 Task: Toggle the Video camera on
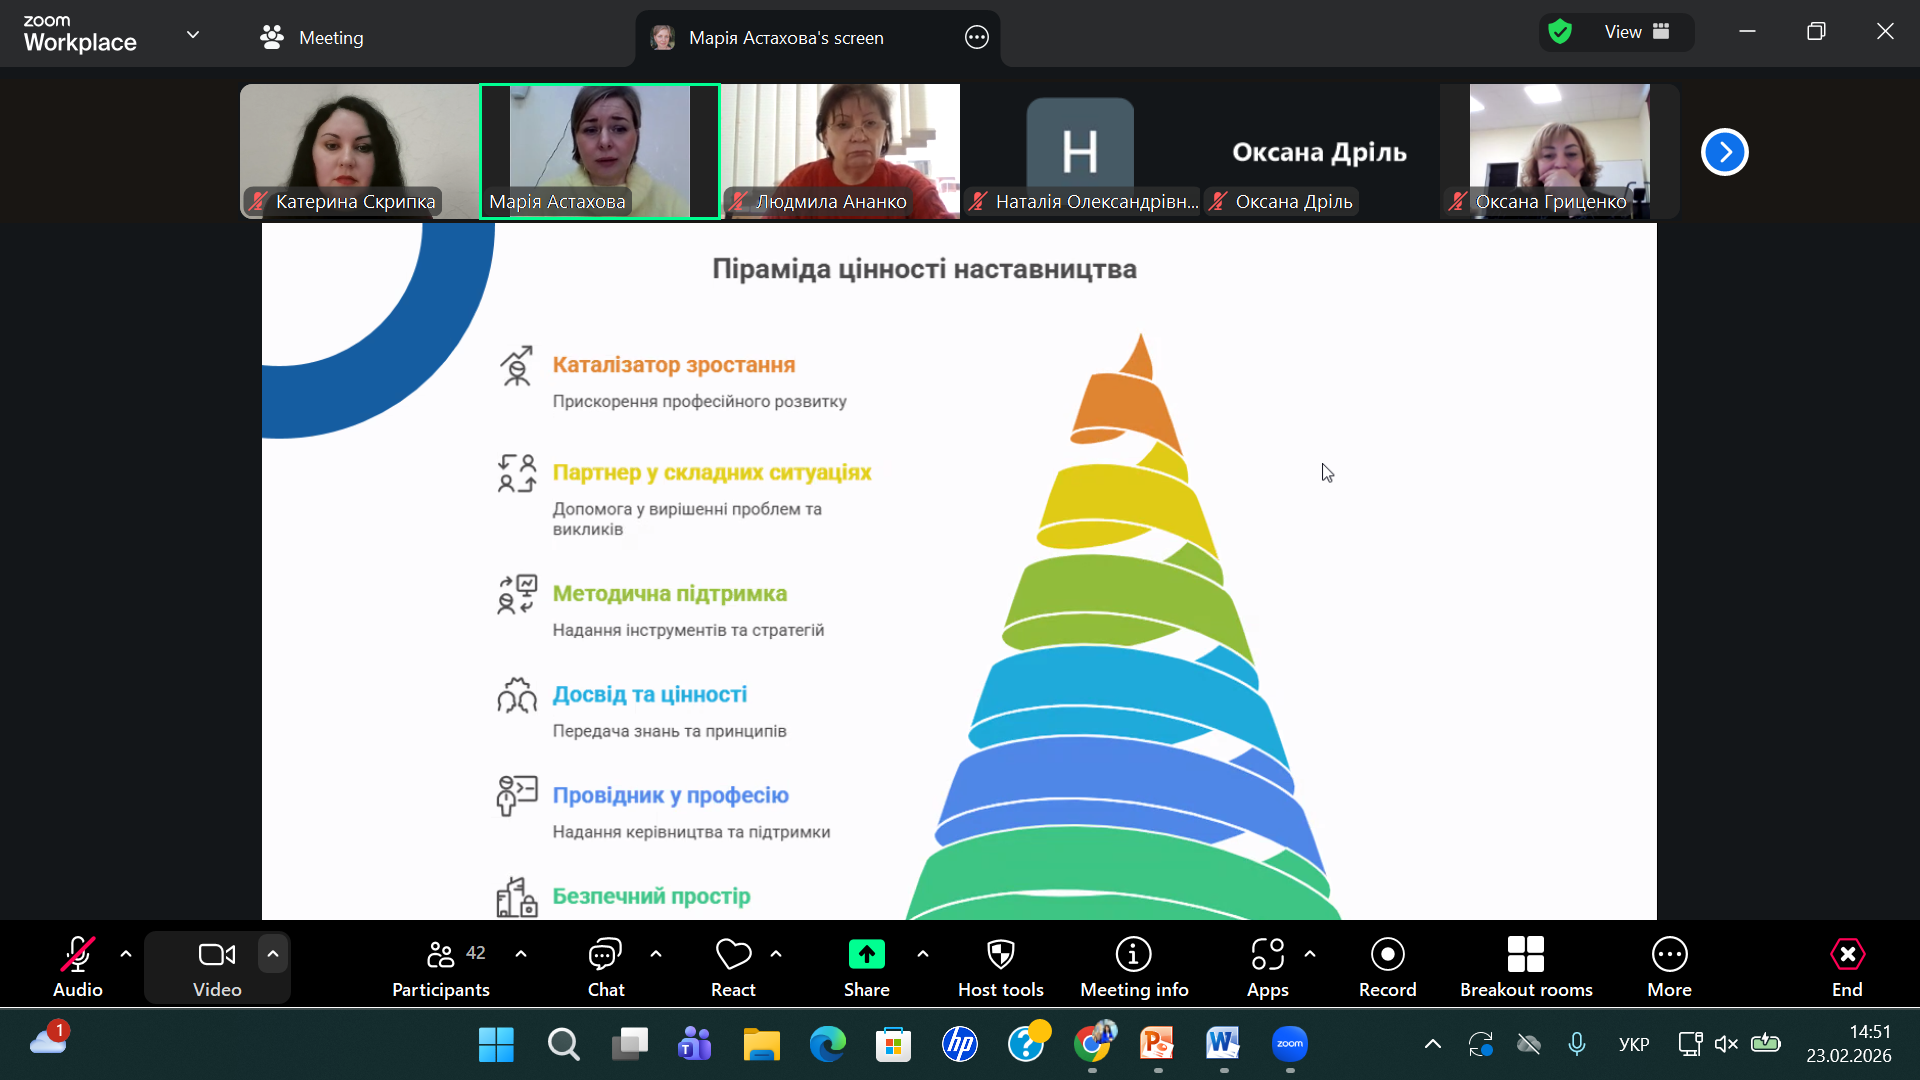click(217, 955)
